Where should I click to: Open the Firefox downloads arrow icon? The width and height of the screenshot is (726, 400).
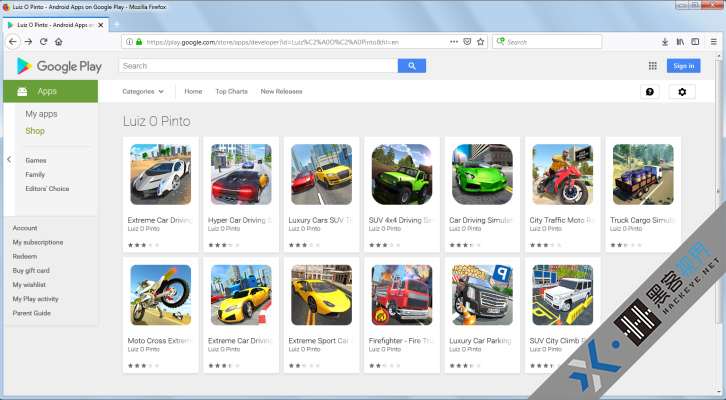664,42
